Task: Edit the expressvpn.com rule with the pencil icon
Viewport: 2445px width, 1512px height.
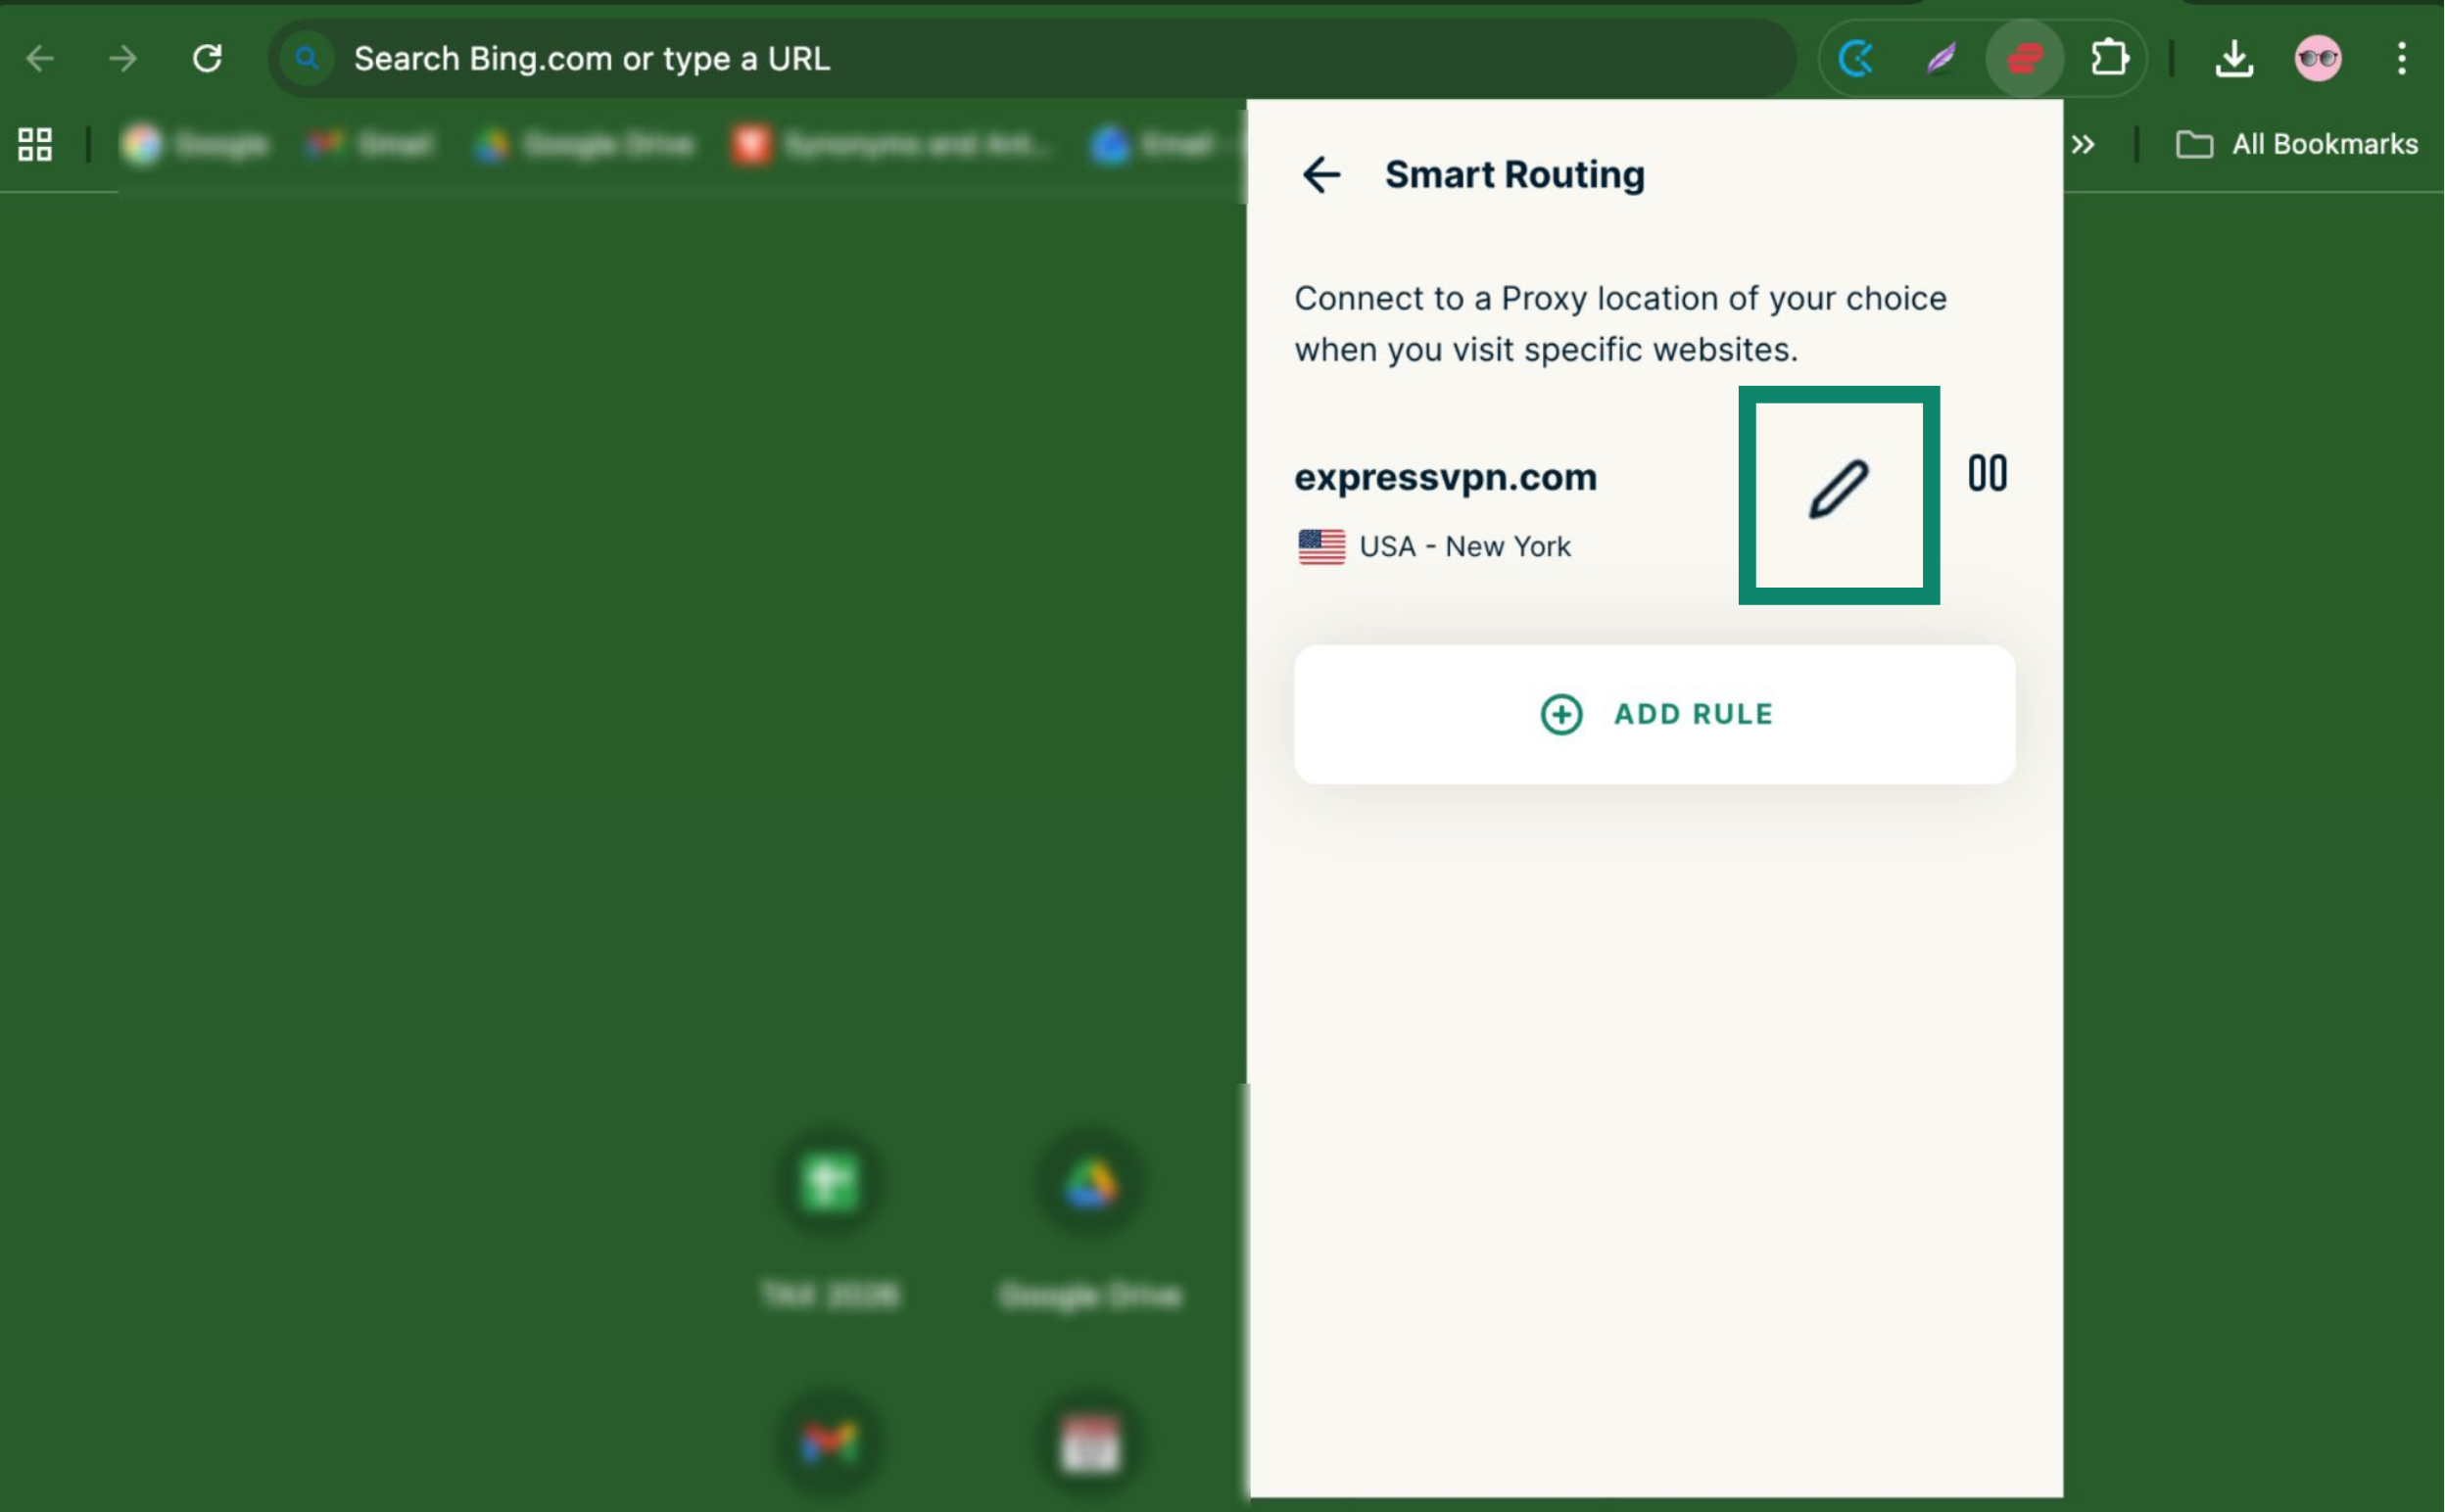Action: (1838, 490)
